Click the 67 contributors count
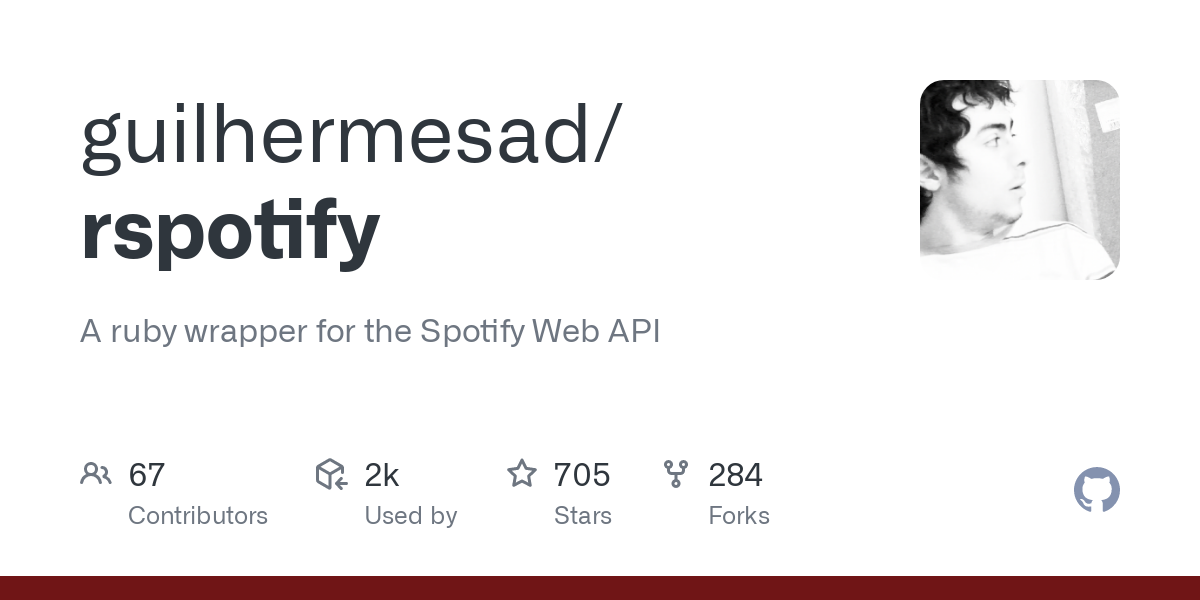Screen dimensions: 1200x600 [147, 475]
